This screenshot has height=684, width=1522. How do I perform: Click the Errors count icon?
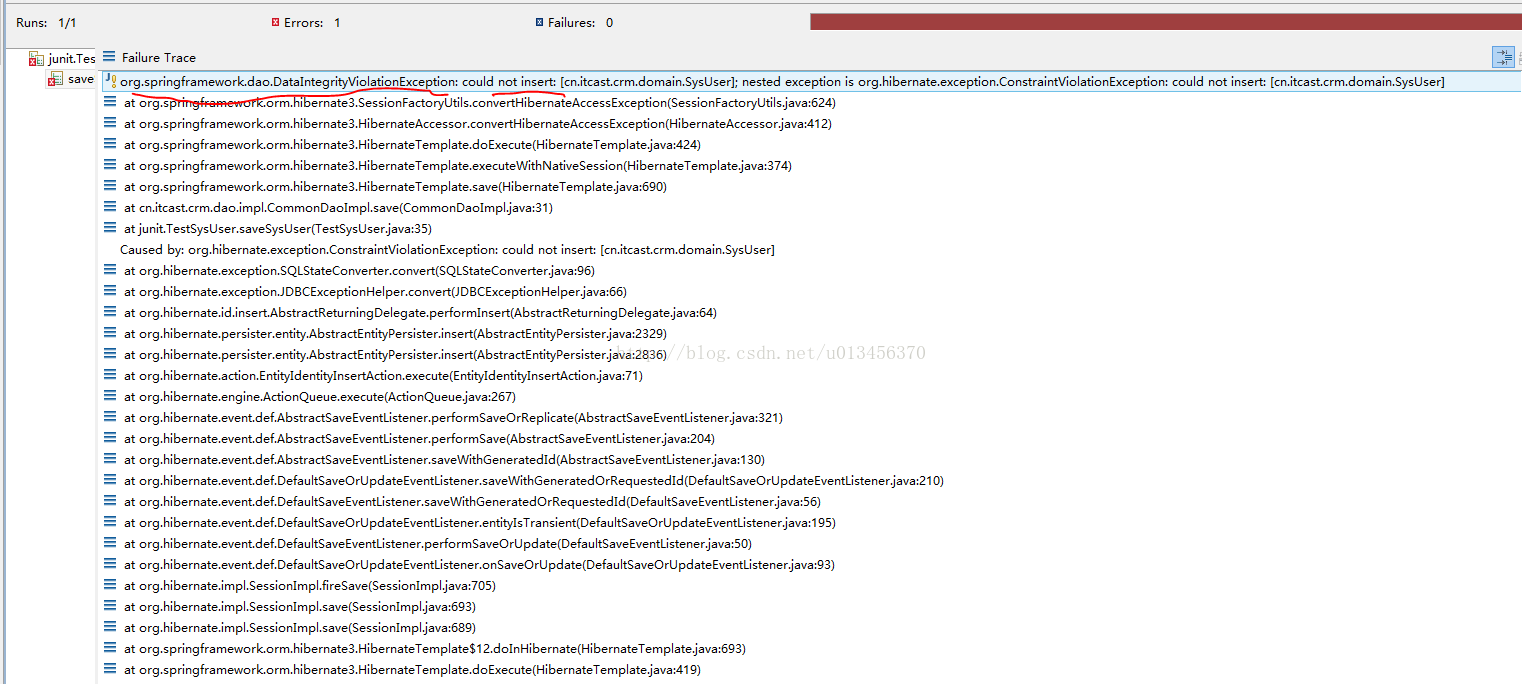point(275,22)
